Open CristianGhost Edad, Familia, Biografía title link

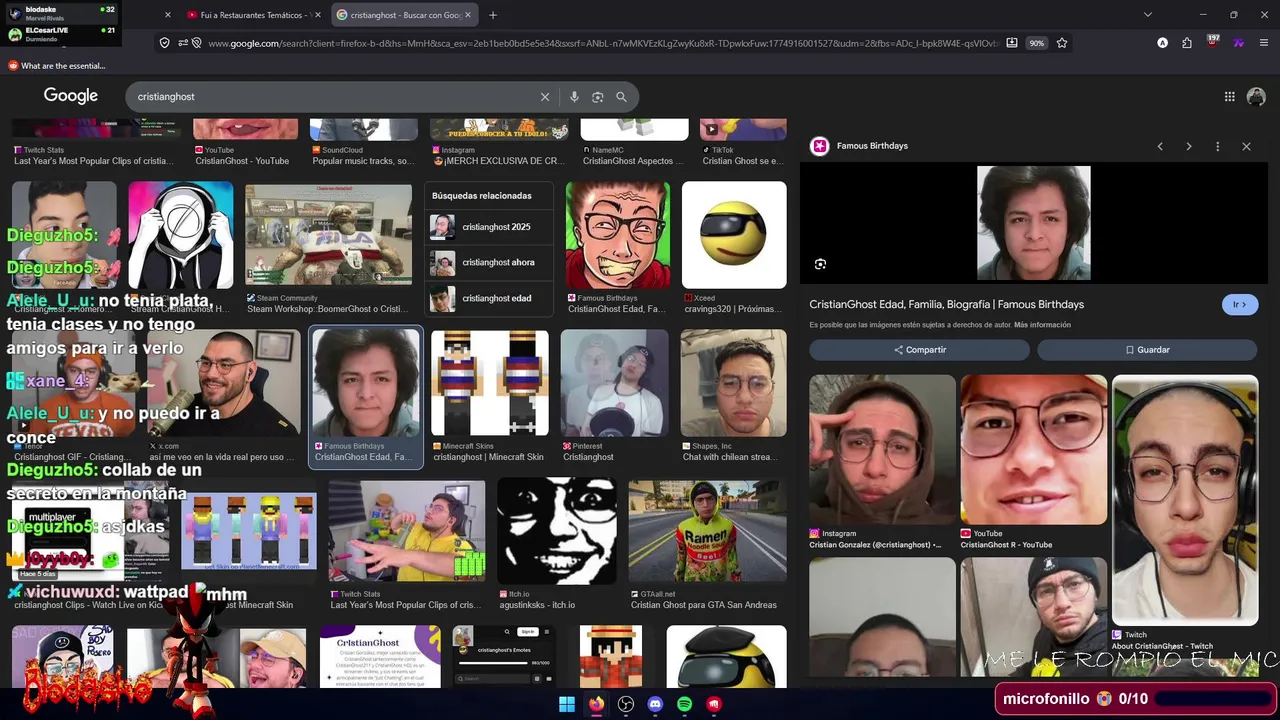[x=946, y=304]
